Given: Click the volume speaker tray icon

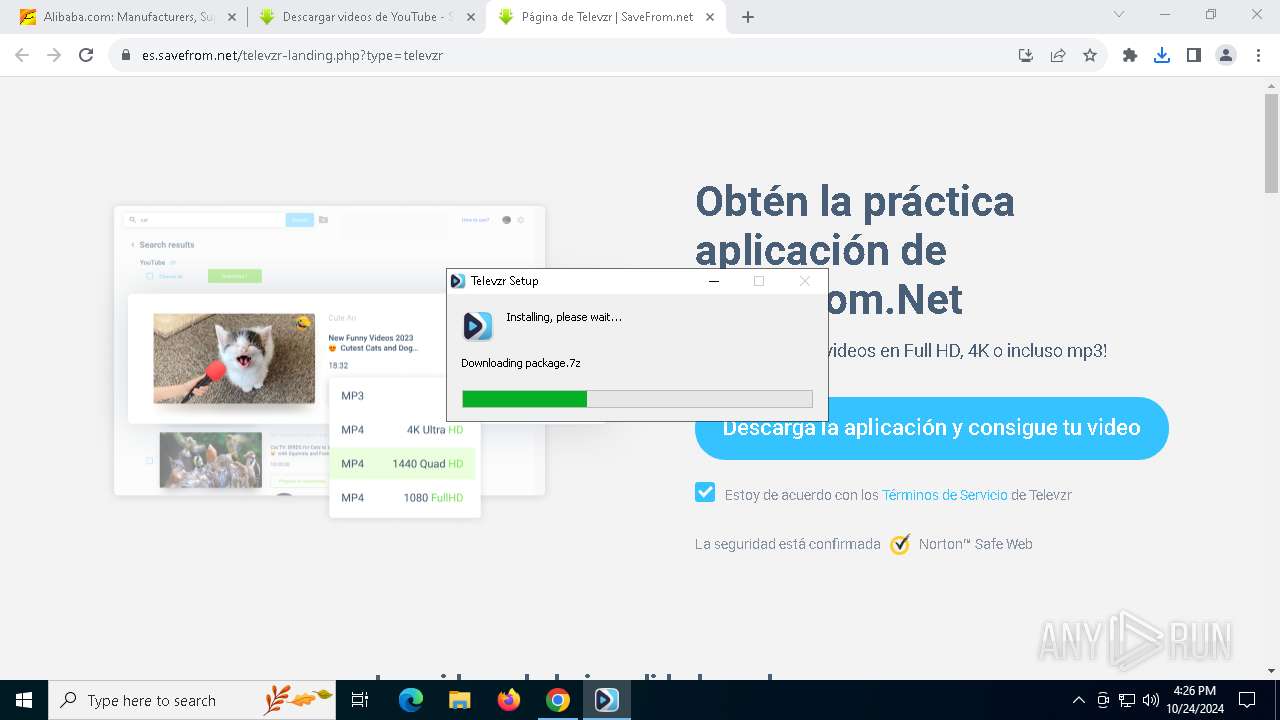Looking at the screenshot, I should (x=1151, y=700).
